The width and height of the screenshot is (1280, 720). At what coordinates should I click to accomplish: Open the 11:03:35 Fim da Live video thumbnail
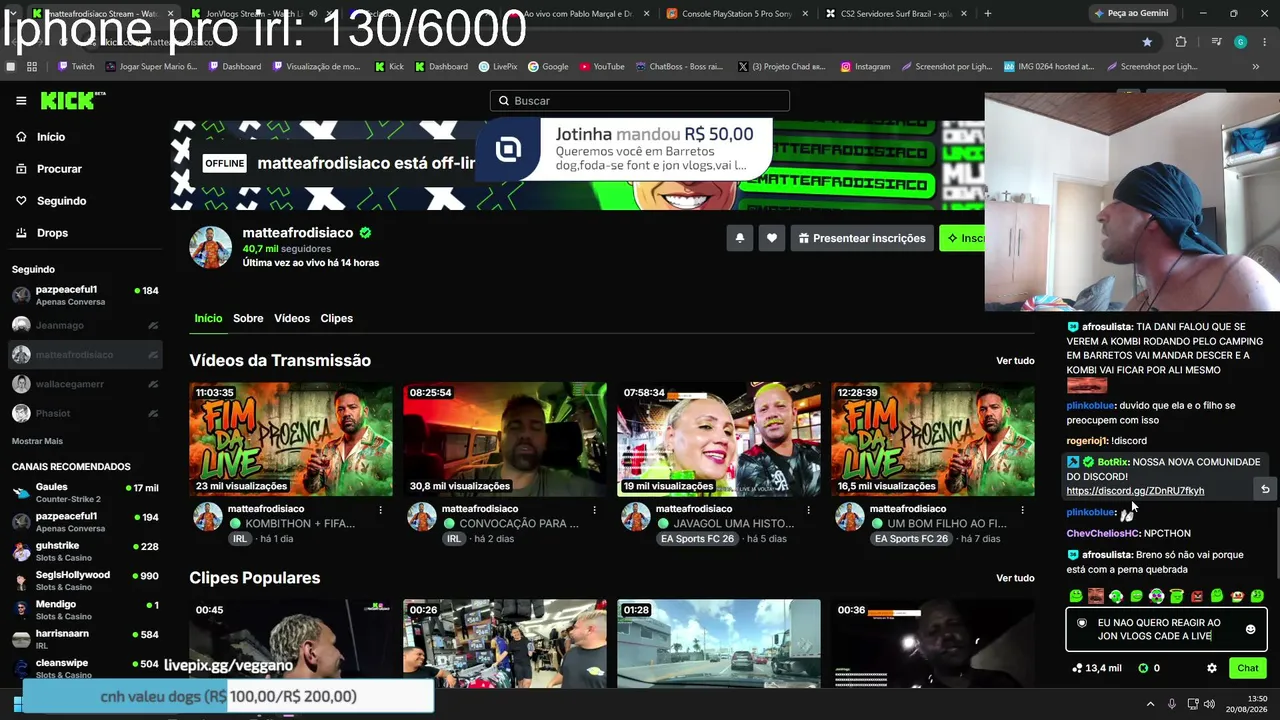pos(291,439)
